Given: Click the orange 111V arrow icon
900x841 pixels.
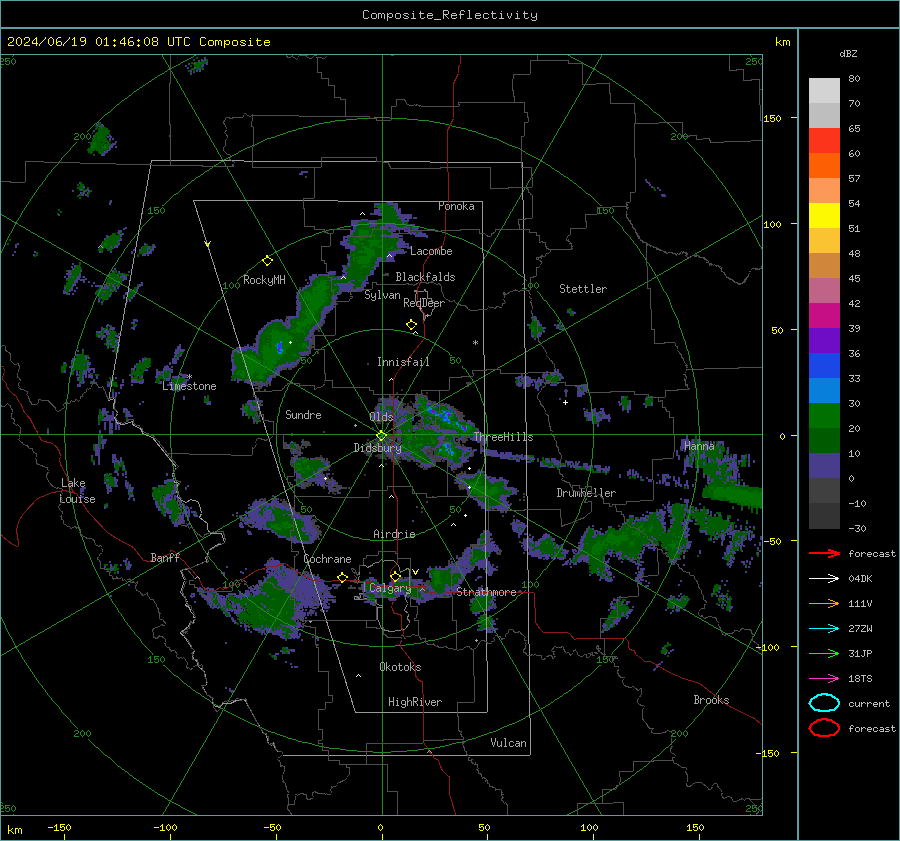Looking at the screenshot, I should click(824, 603).
